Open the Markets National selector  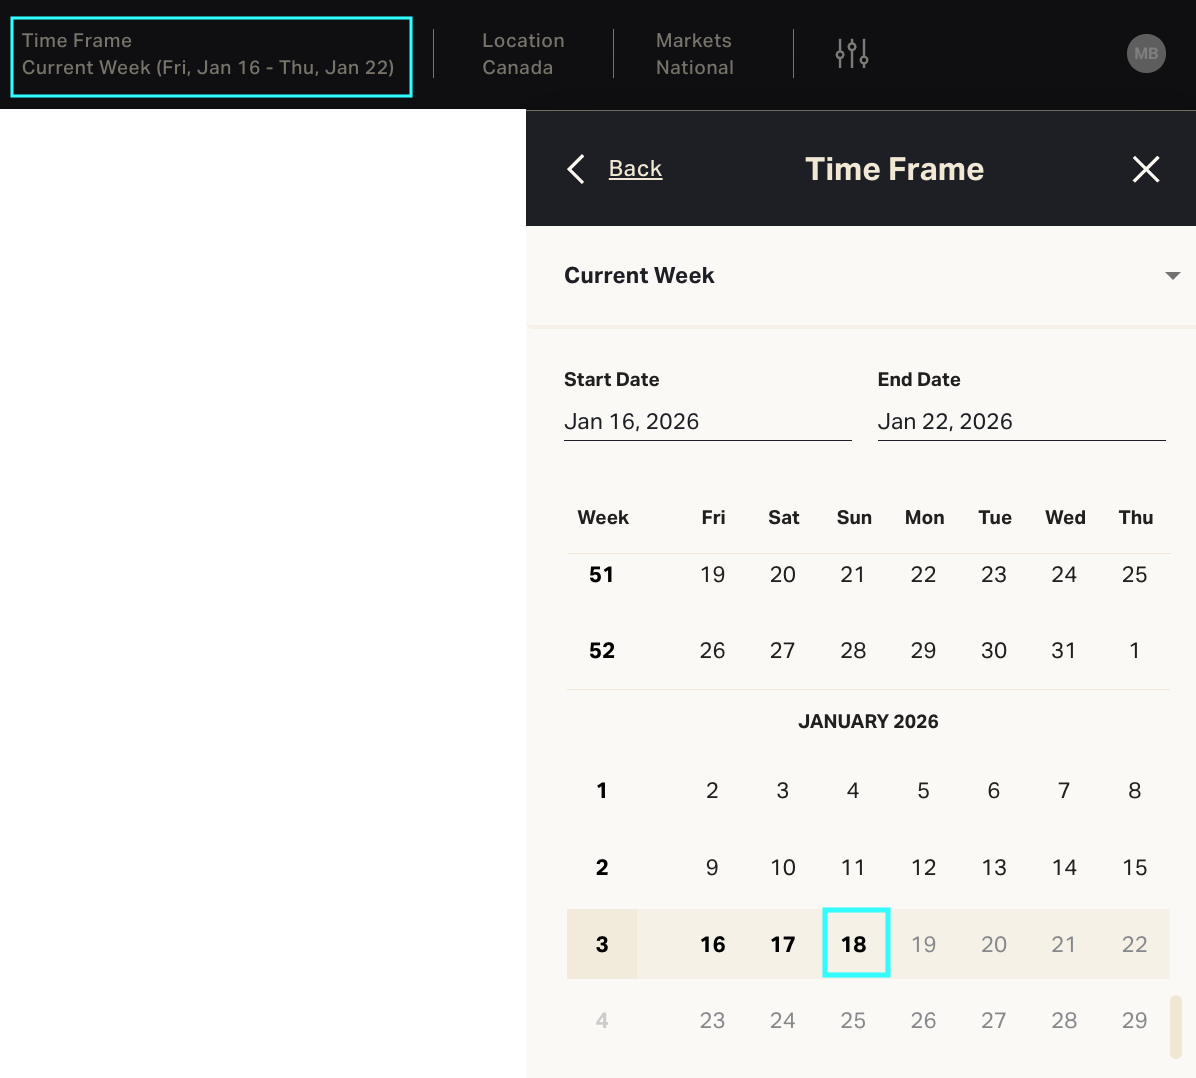[695, 54]
